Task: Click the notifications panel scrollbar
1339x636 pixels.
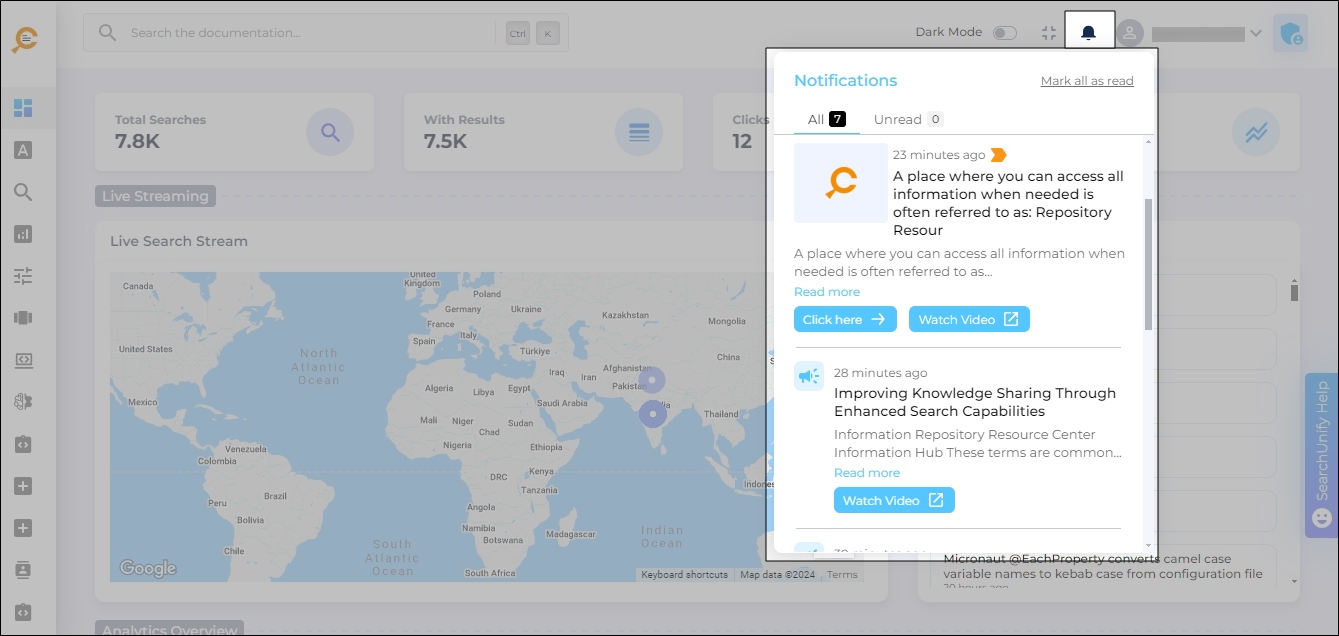Action: (1148, 264)
